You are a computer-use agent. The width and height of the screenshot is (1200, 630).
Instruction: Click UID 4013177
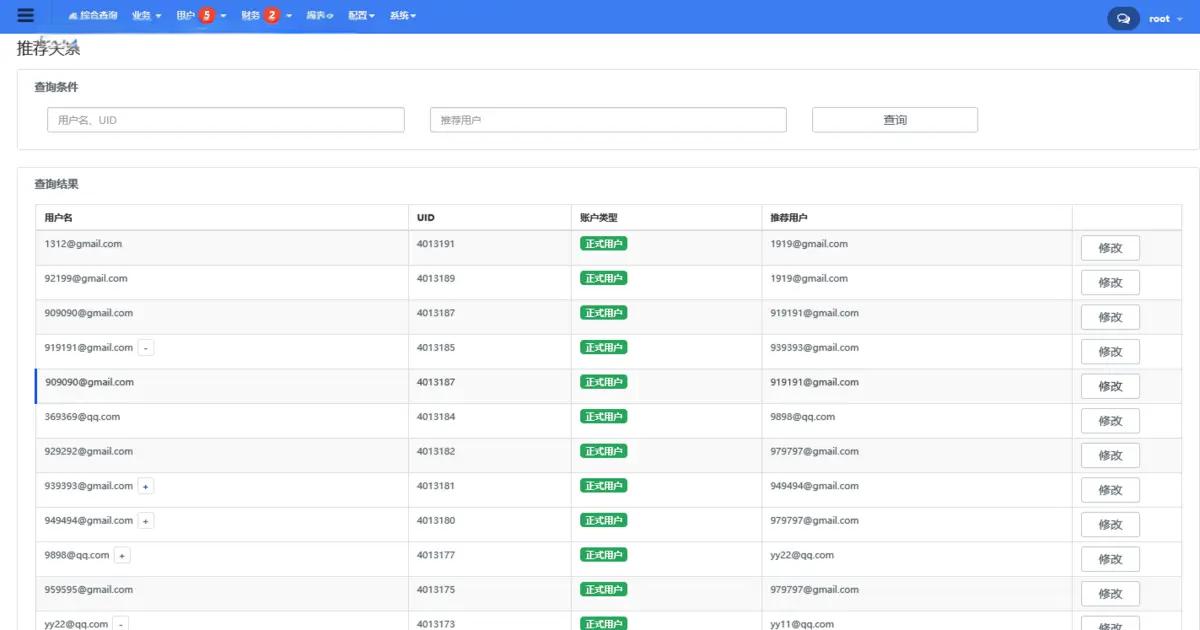[x=436, y=555]
